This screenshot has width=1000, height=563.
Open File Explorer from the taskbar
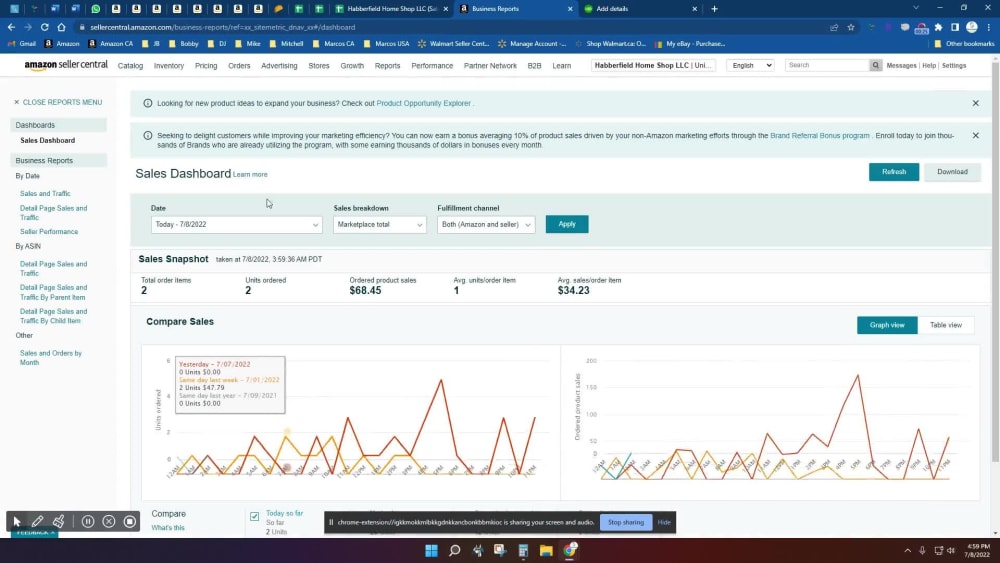click(546, 550)
